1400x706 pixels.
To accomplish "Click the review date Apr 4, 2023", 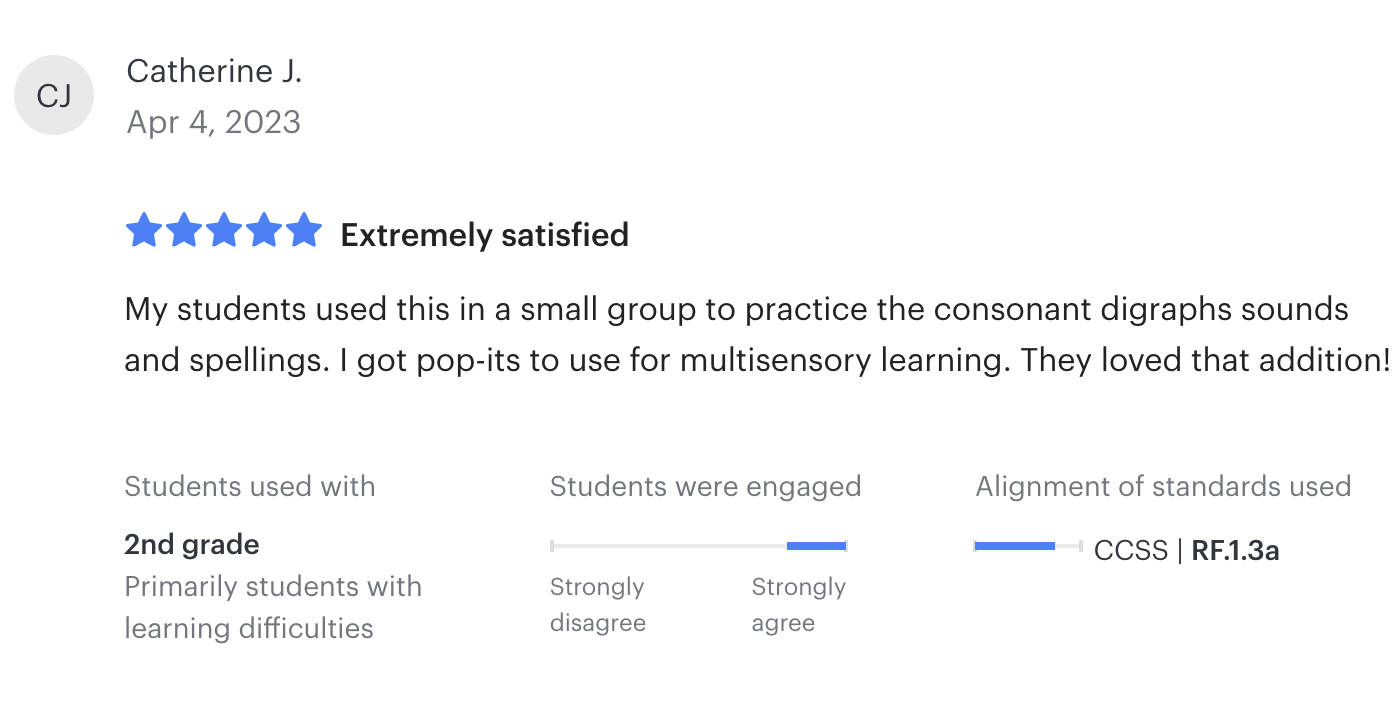I will (x=214, y=122).
